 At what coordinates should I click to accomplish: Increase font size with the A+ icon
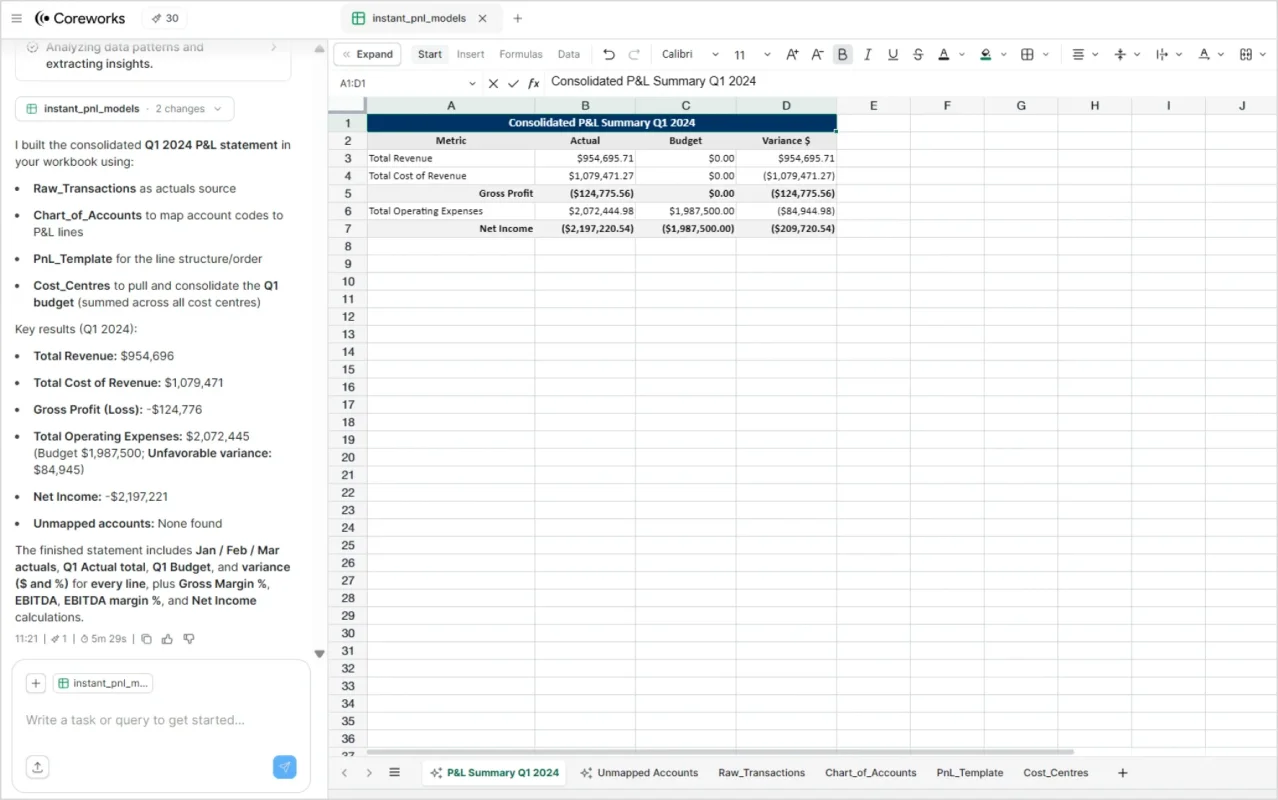[x=792, y=55]
